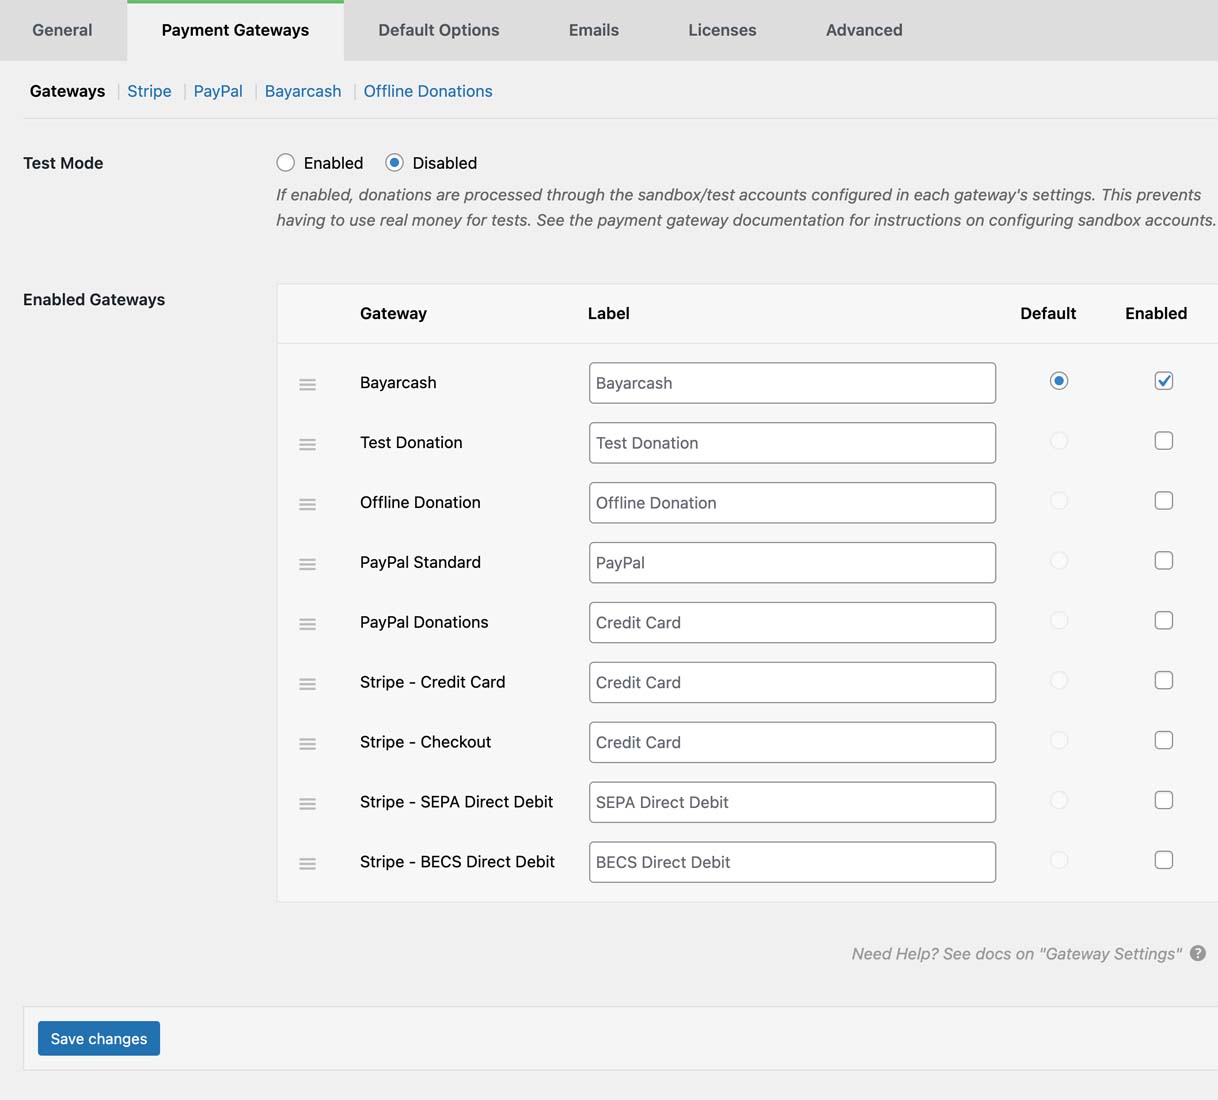
Task: Click the Stripe - Credit Card label input
Action: tap(792, 683)
